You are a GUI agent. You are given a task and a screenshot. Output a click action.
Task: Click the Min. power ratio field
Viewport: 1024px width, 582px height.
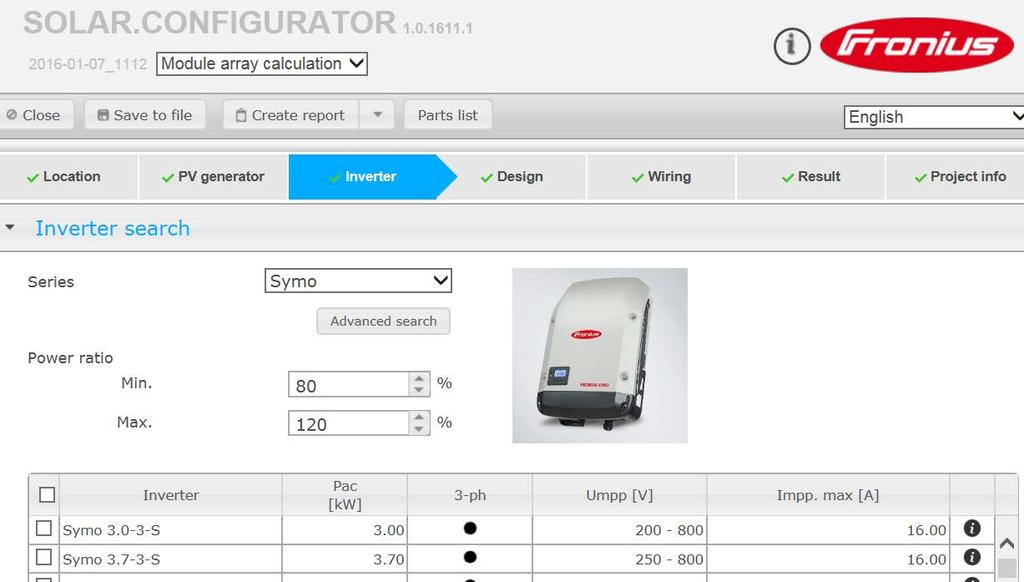click(349, 385)
